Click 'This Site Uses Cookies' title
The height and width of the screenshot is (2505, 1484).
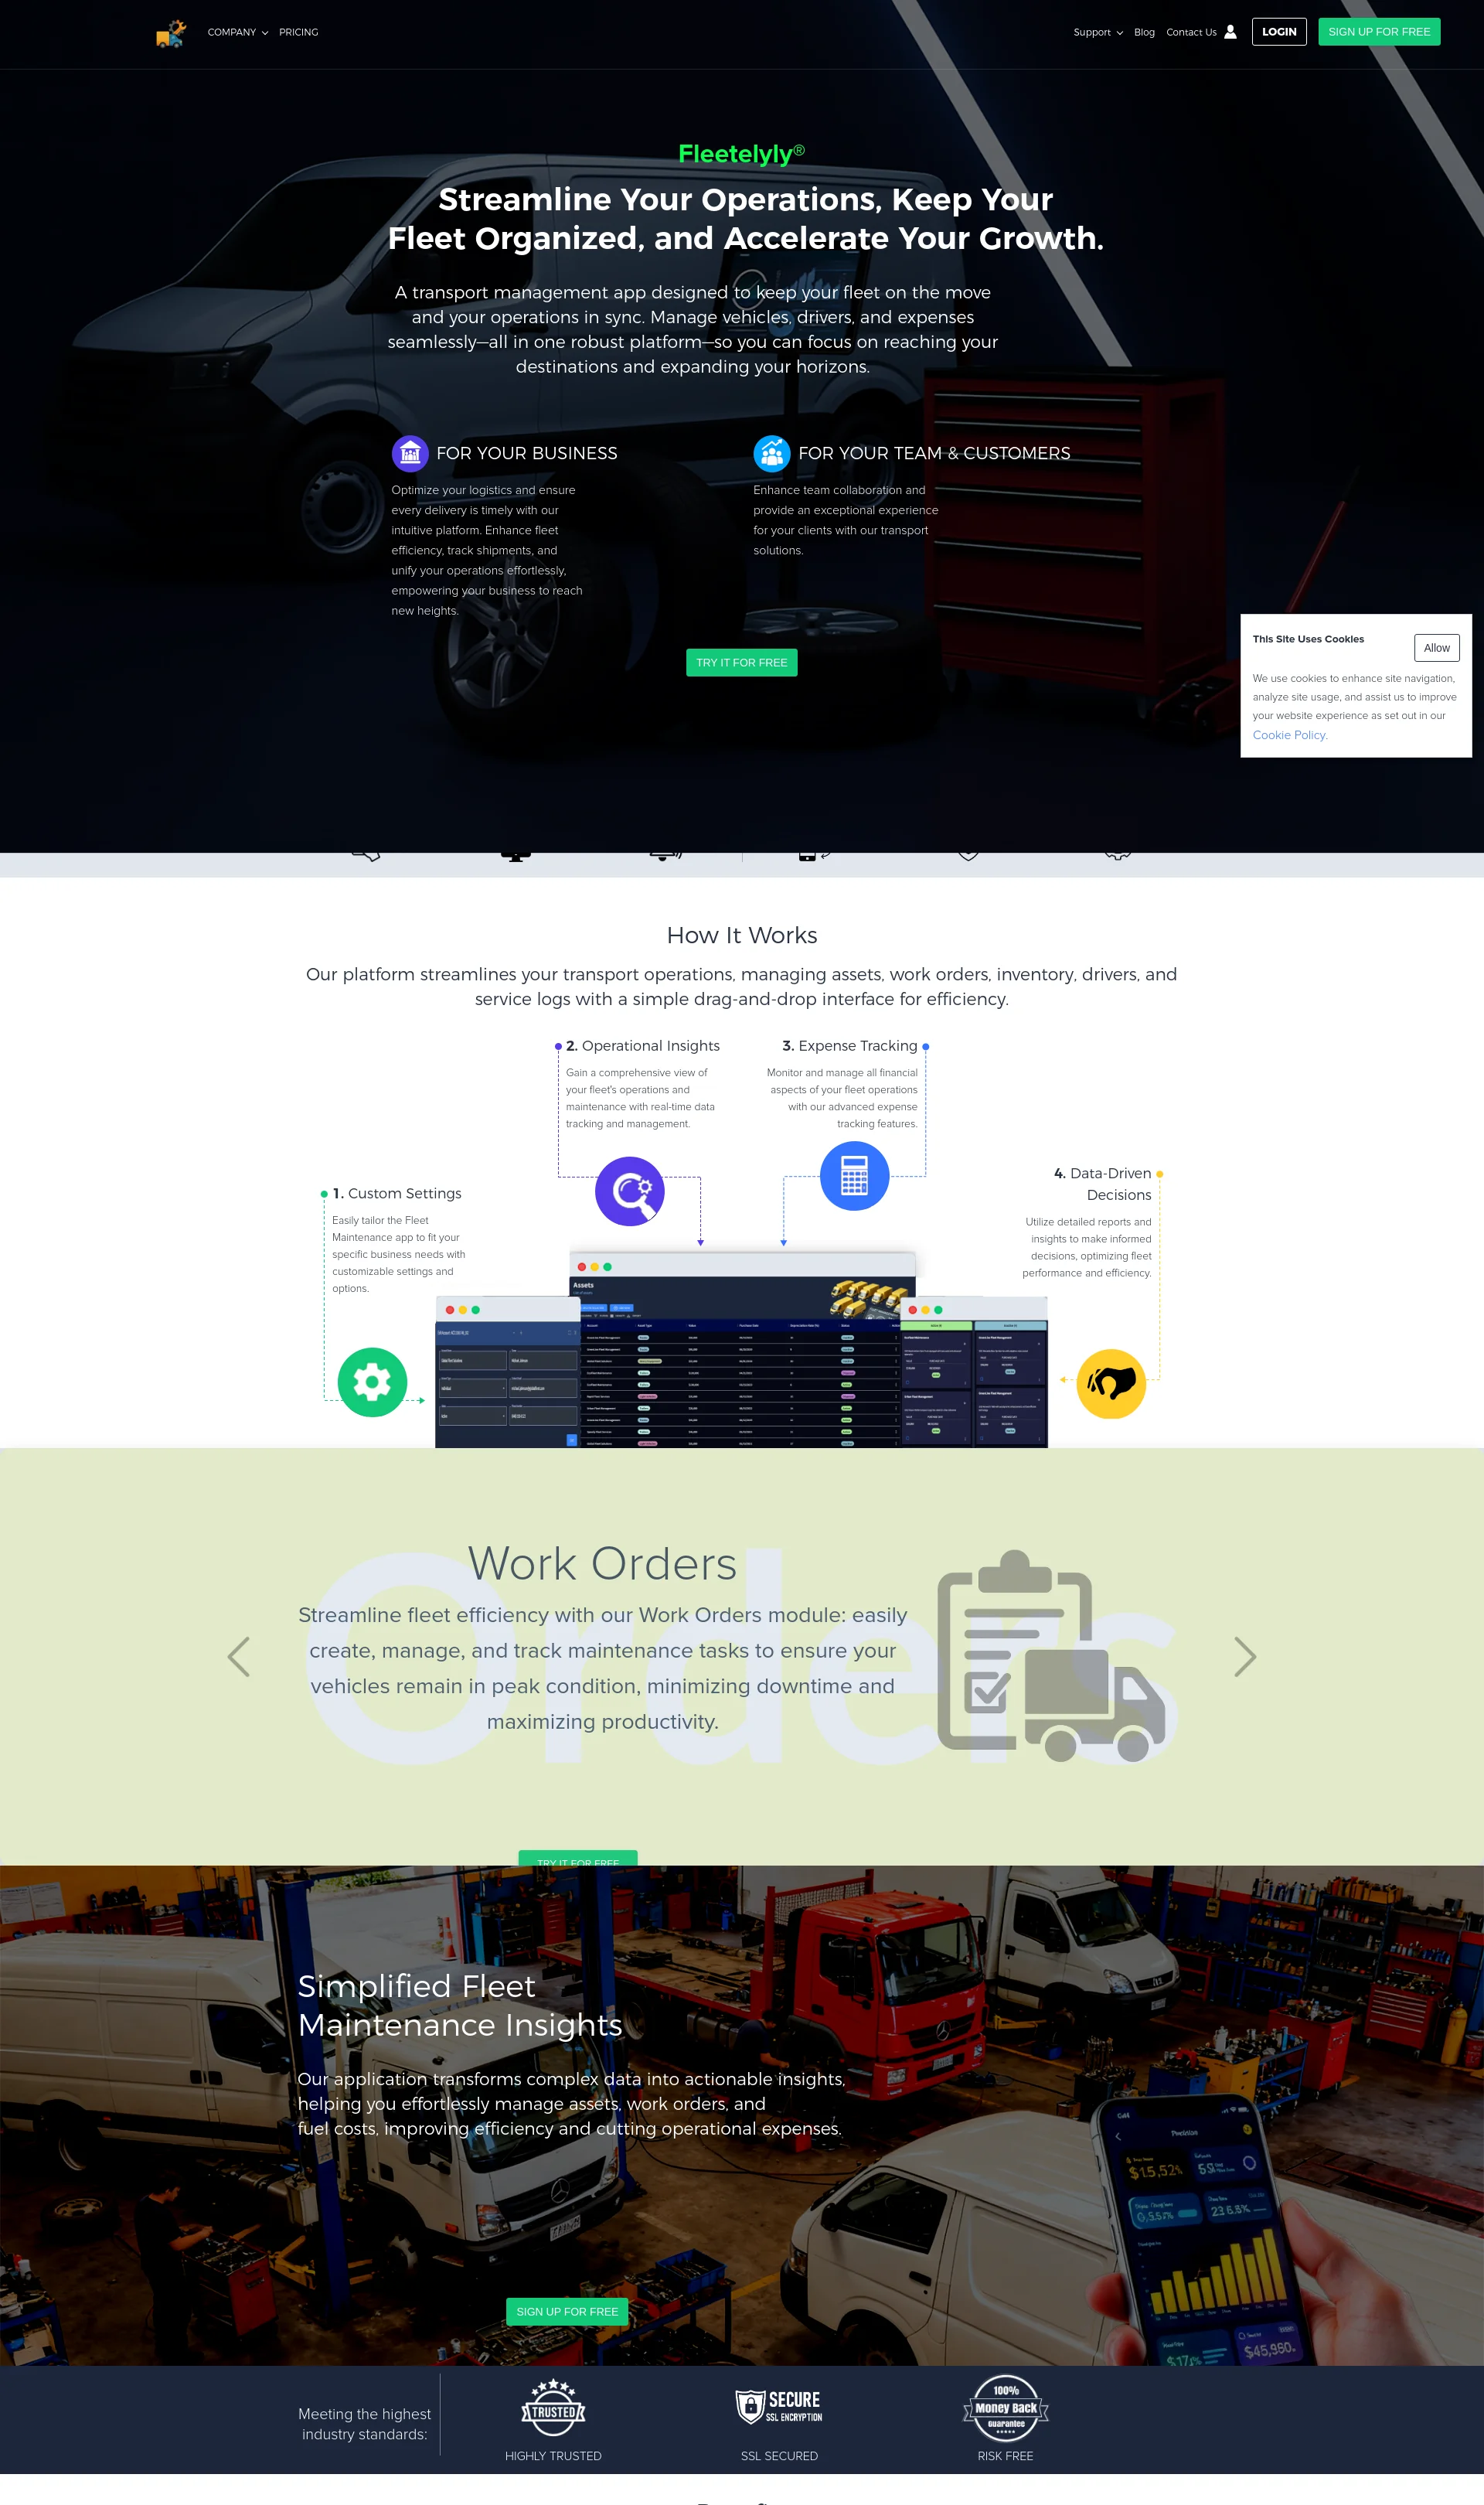1308,639
